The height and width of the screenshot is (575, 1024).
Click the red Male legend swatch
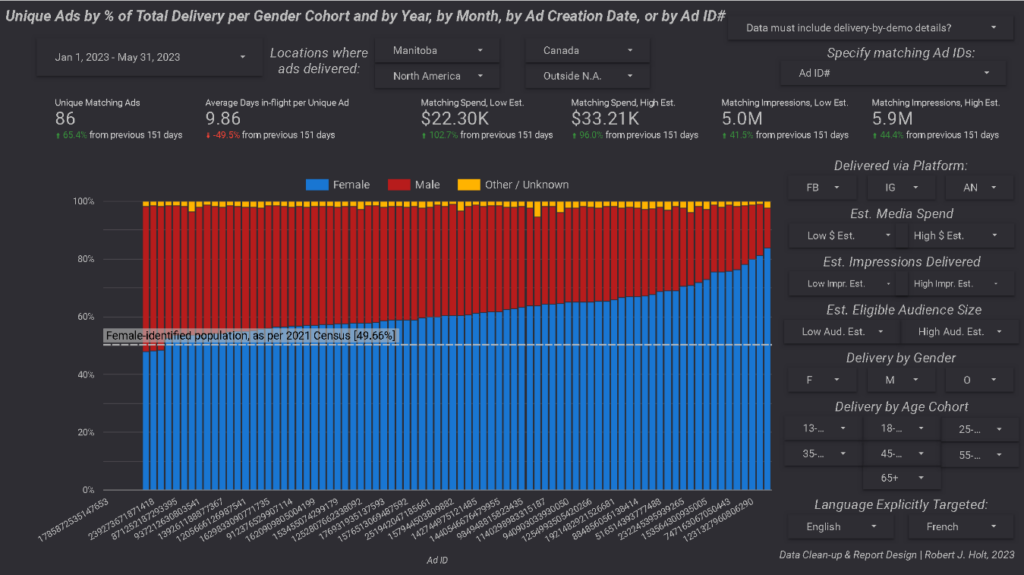[398, 185]
